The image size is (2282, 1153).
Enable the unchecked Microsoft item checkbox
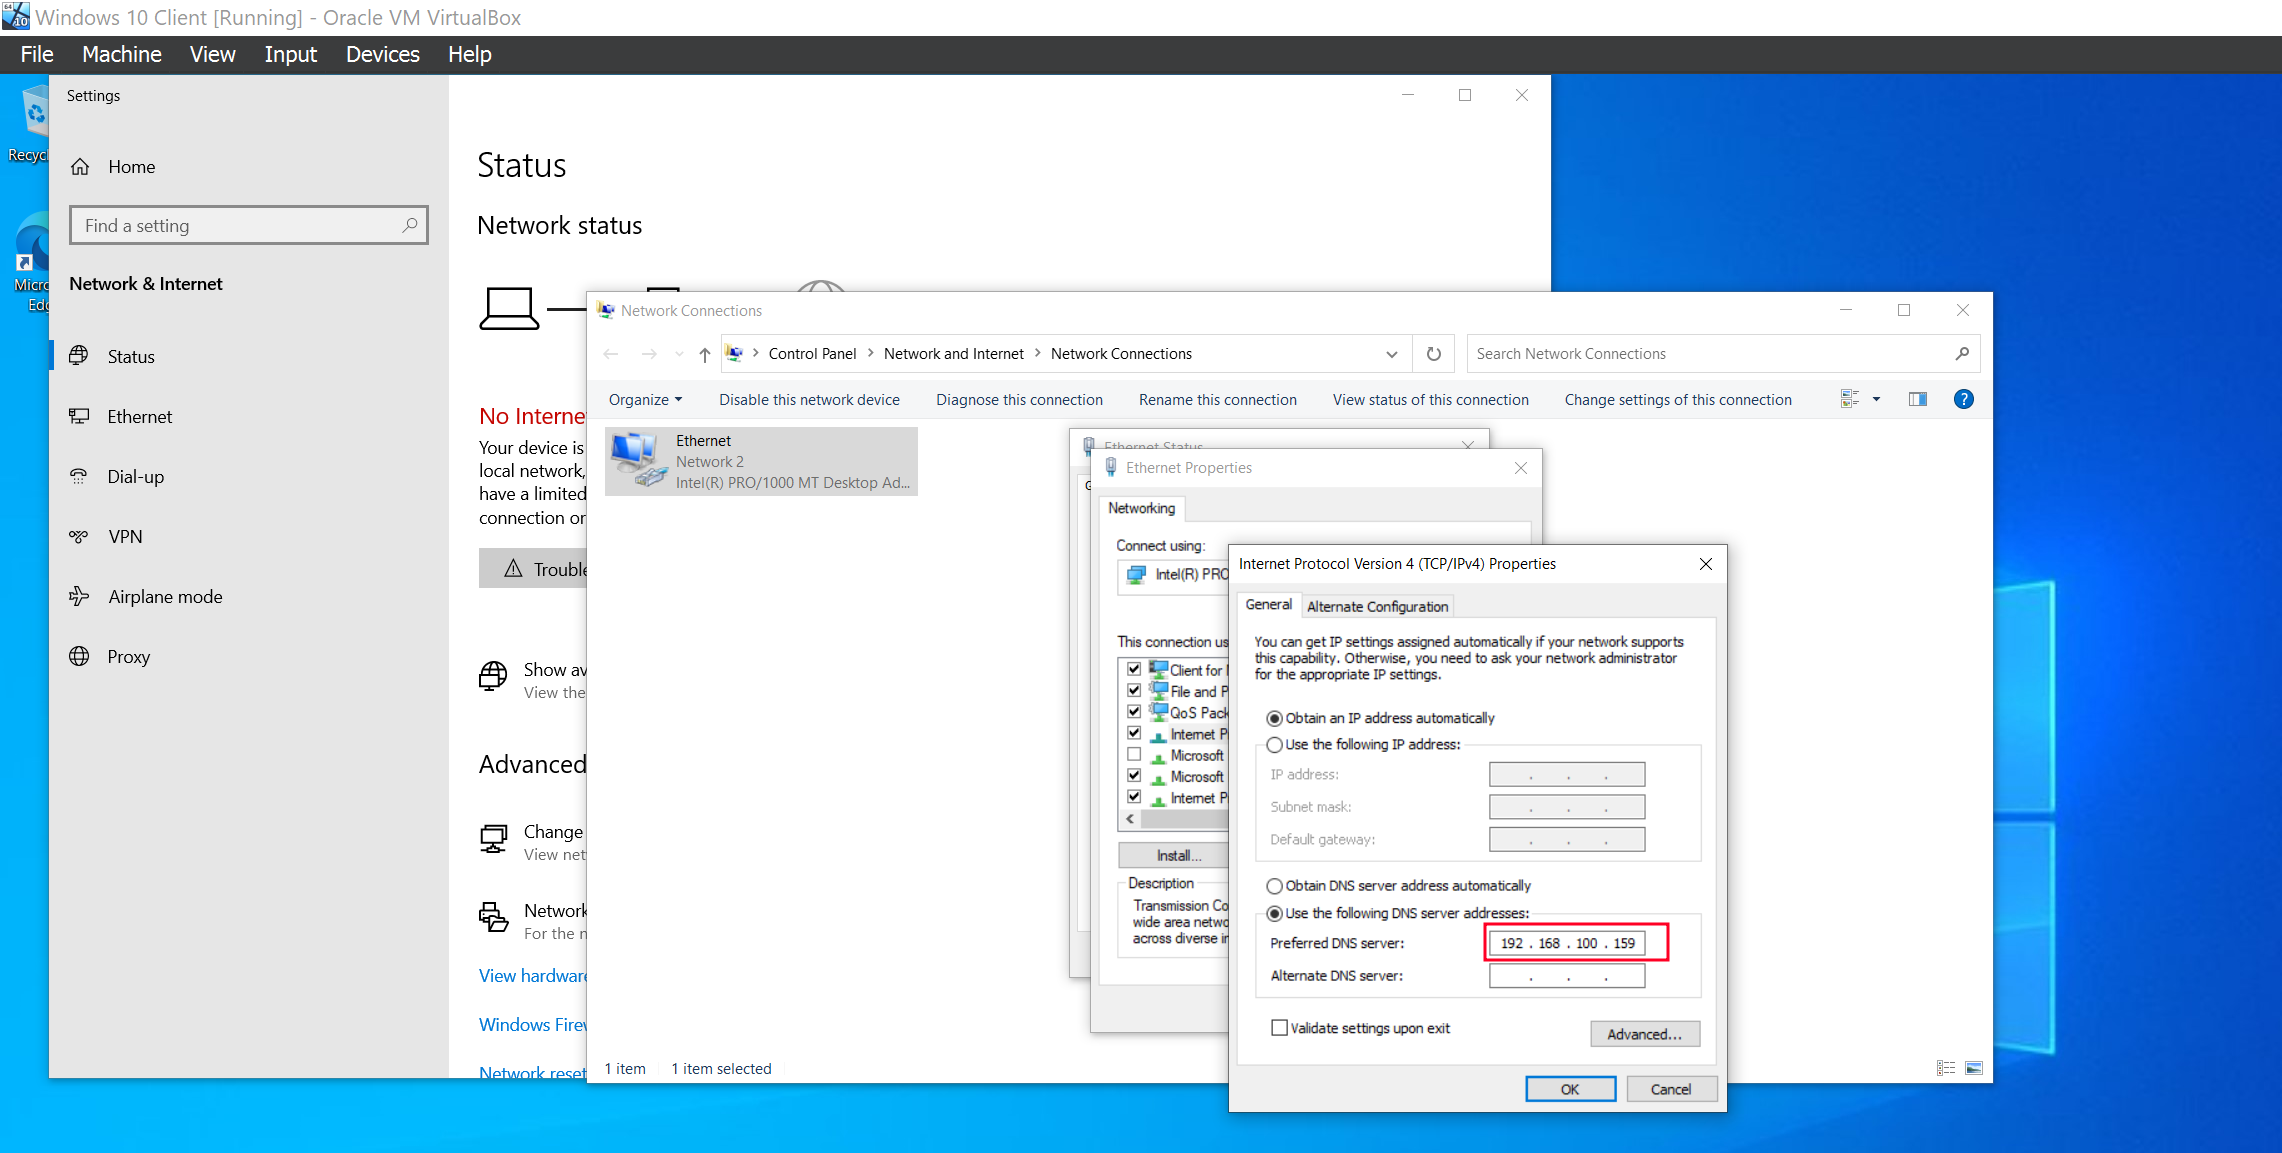pos(1134,754)
